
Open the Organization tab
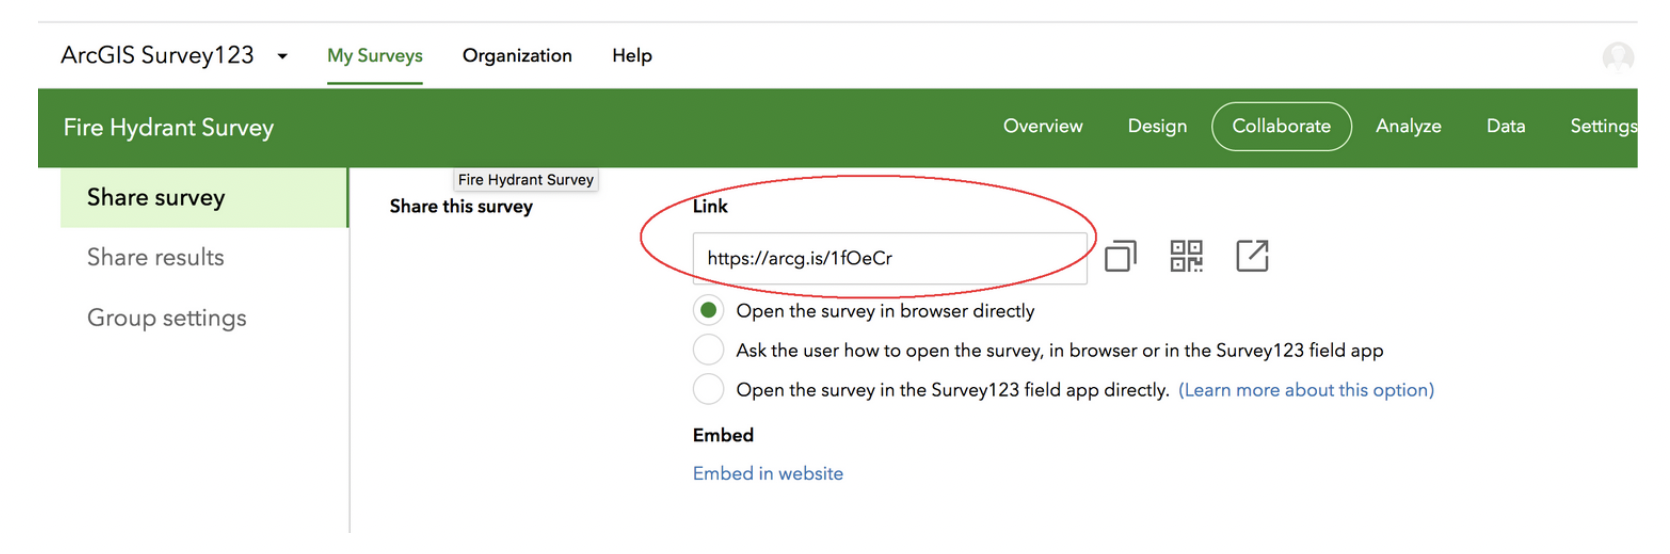tap(517, 56)
